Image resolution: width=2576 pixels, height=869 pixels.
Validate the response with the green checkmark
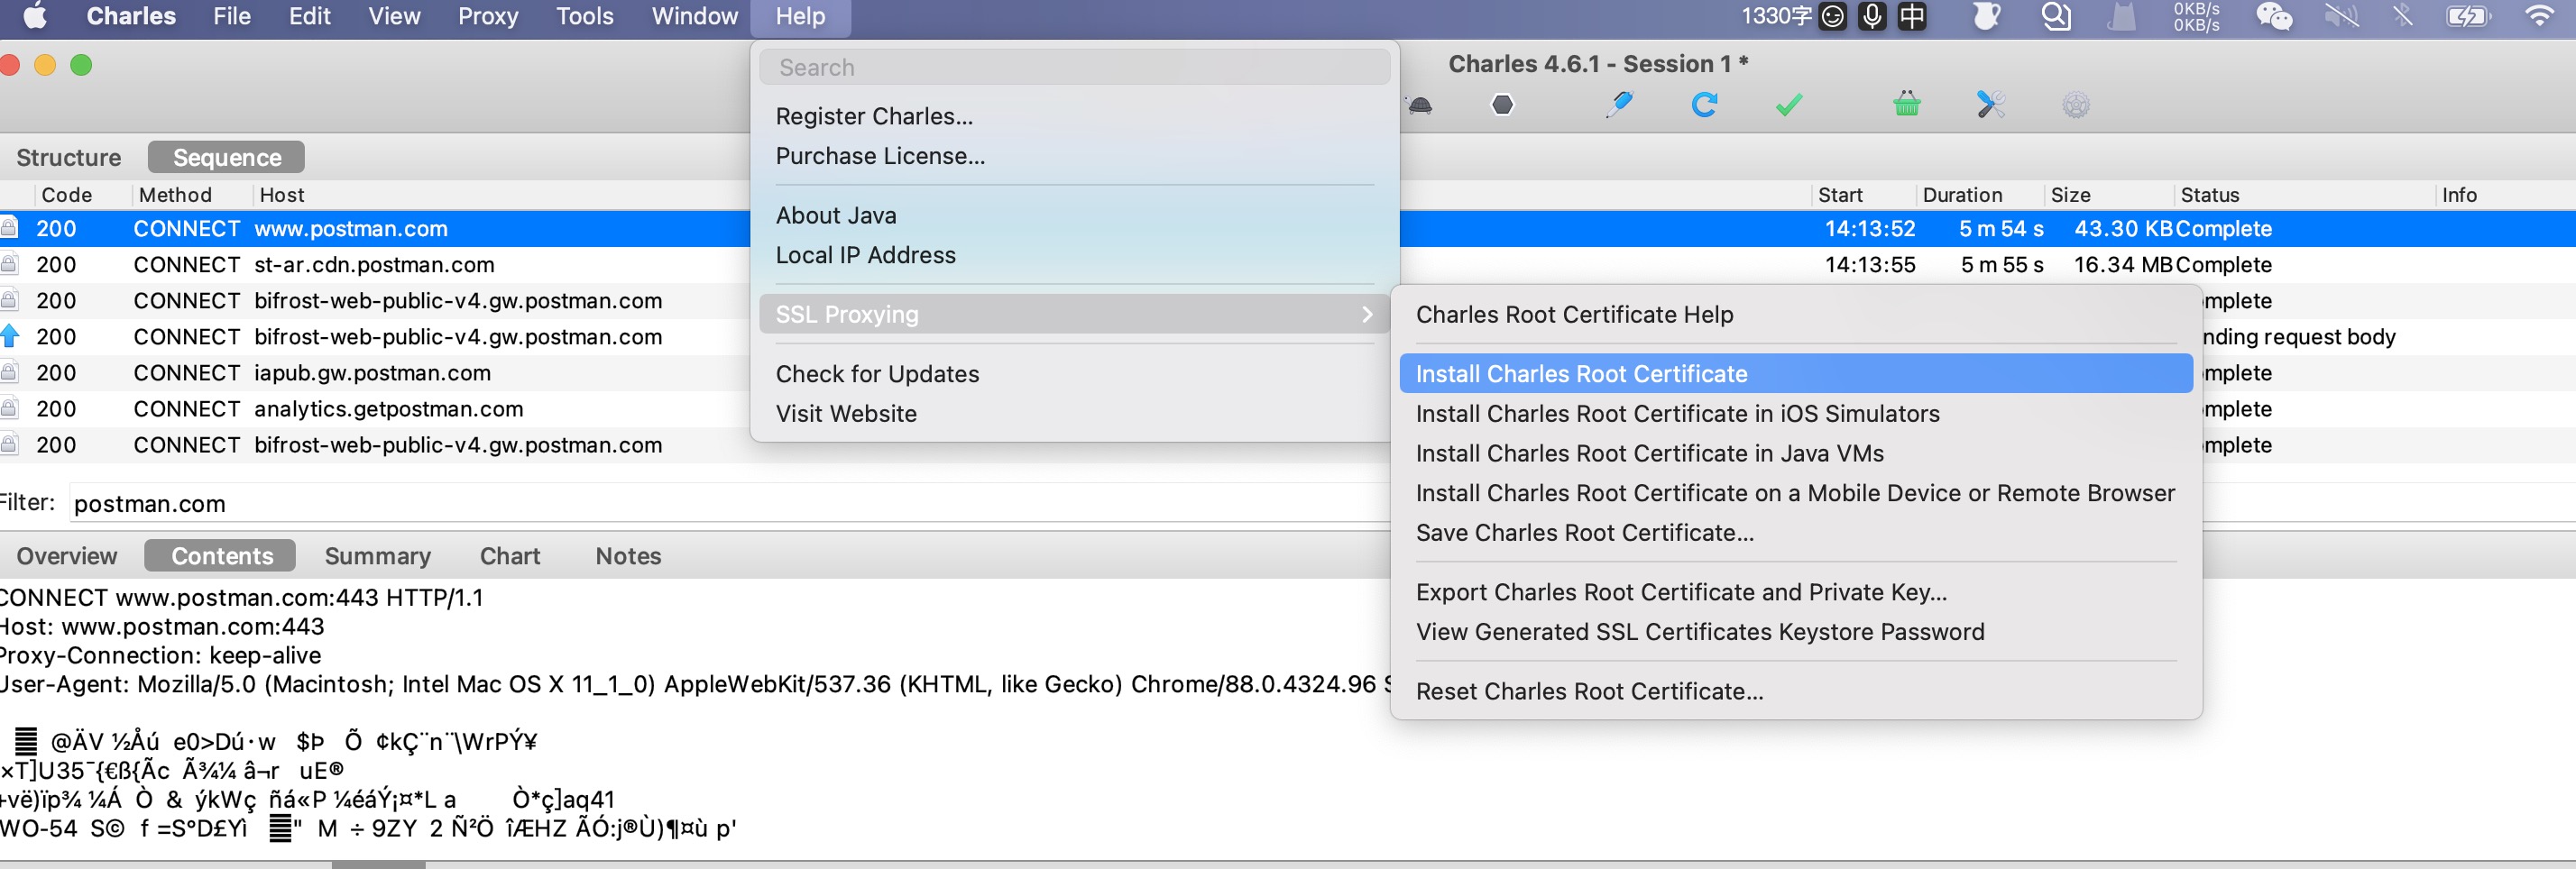tap(1789, 104)
